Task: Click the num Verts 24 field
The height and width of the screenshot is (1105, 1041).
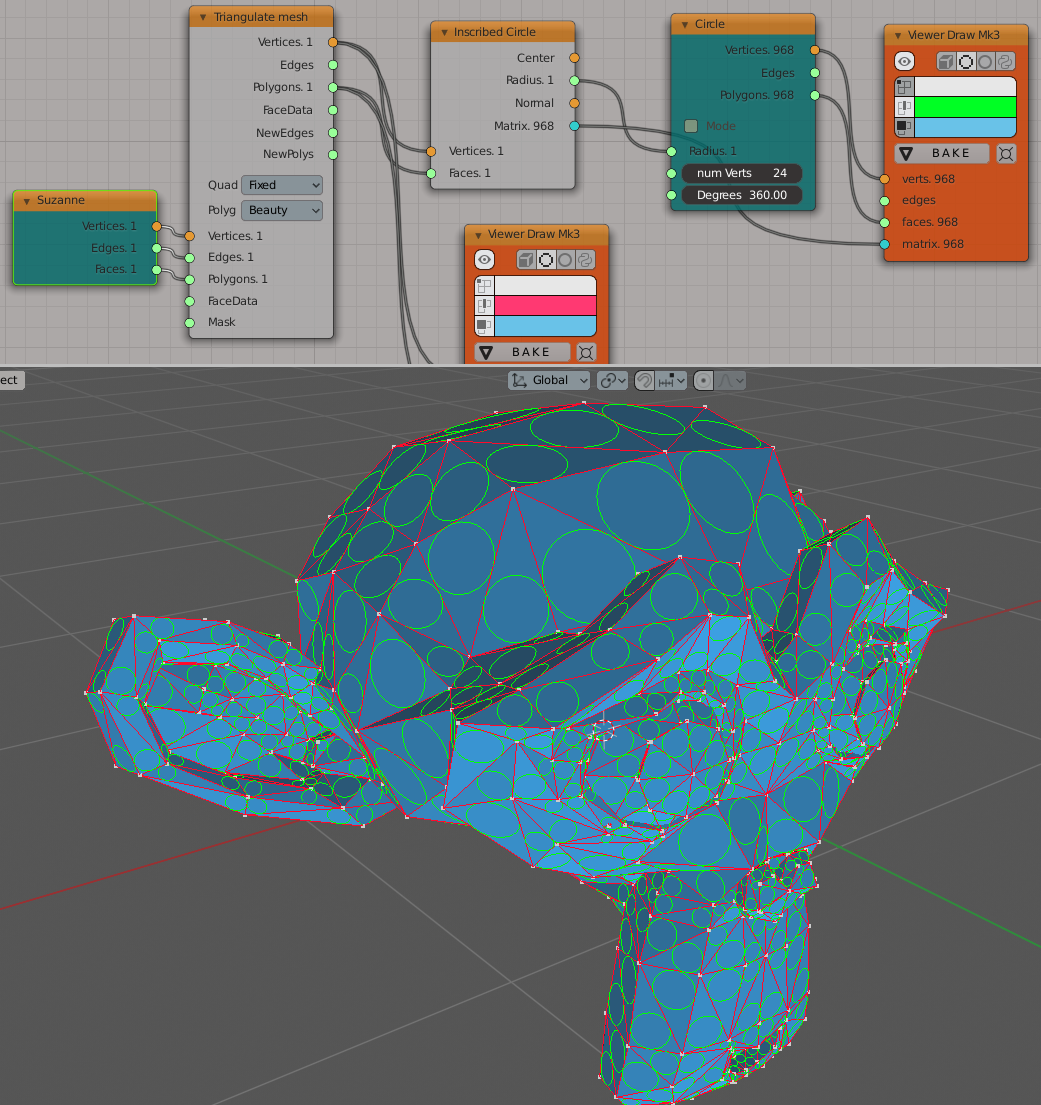Action: (741, 173)
